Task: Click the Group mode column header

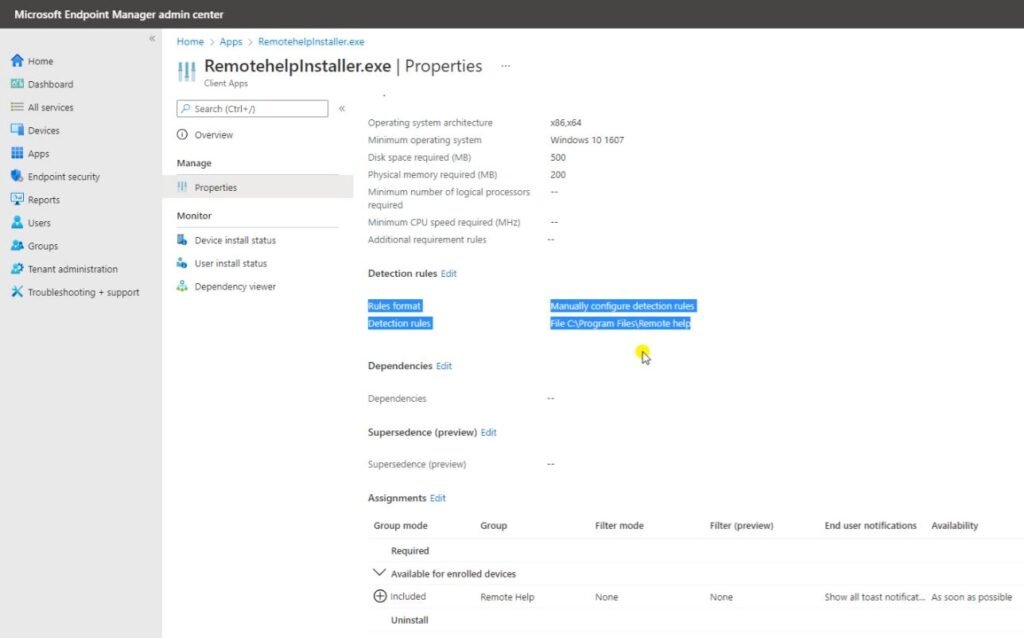Action: pos(400,526)
